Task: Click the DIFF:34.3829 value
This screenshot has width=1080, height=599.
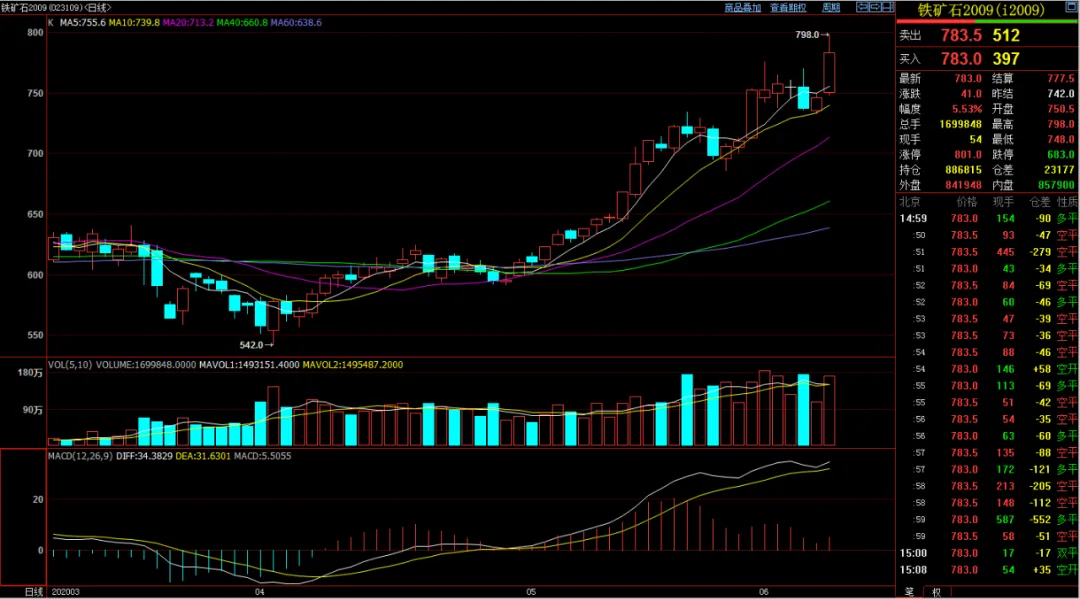Action: coord(144,456)
